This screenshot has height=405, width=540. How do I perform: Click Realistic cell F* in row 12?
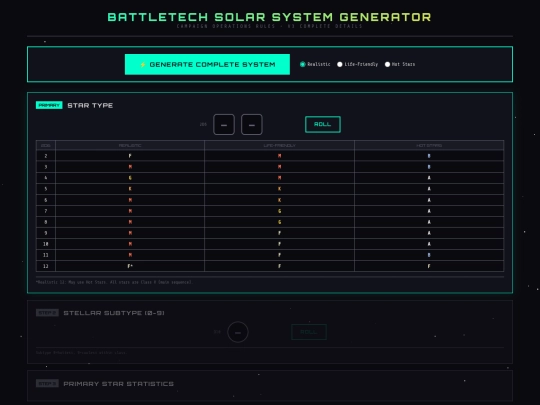[x=130, y=266]
